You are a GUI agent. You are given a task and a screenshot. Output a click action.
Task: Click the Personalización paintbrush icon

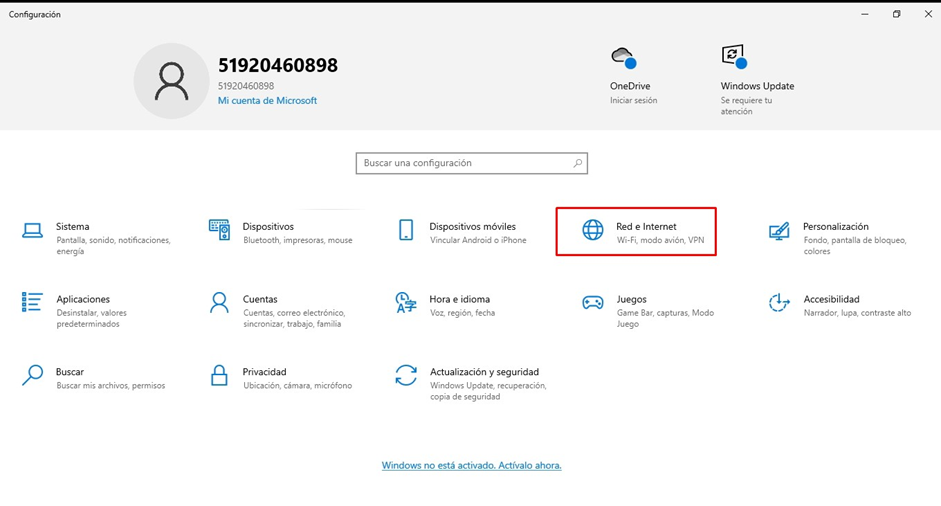tap(779, 231)
